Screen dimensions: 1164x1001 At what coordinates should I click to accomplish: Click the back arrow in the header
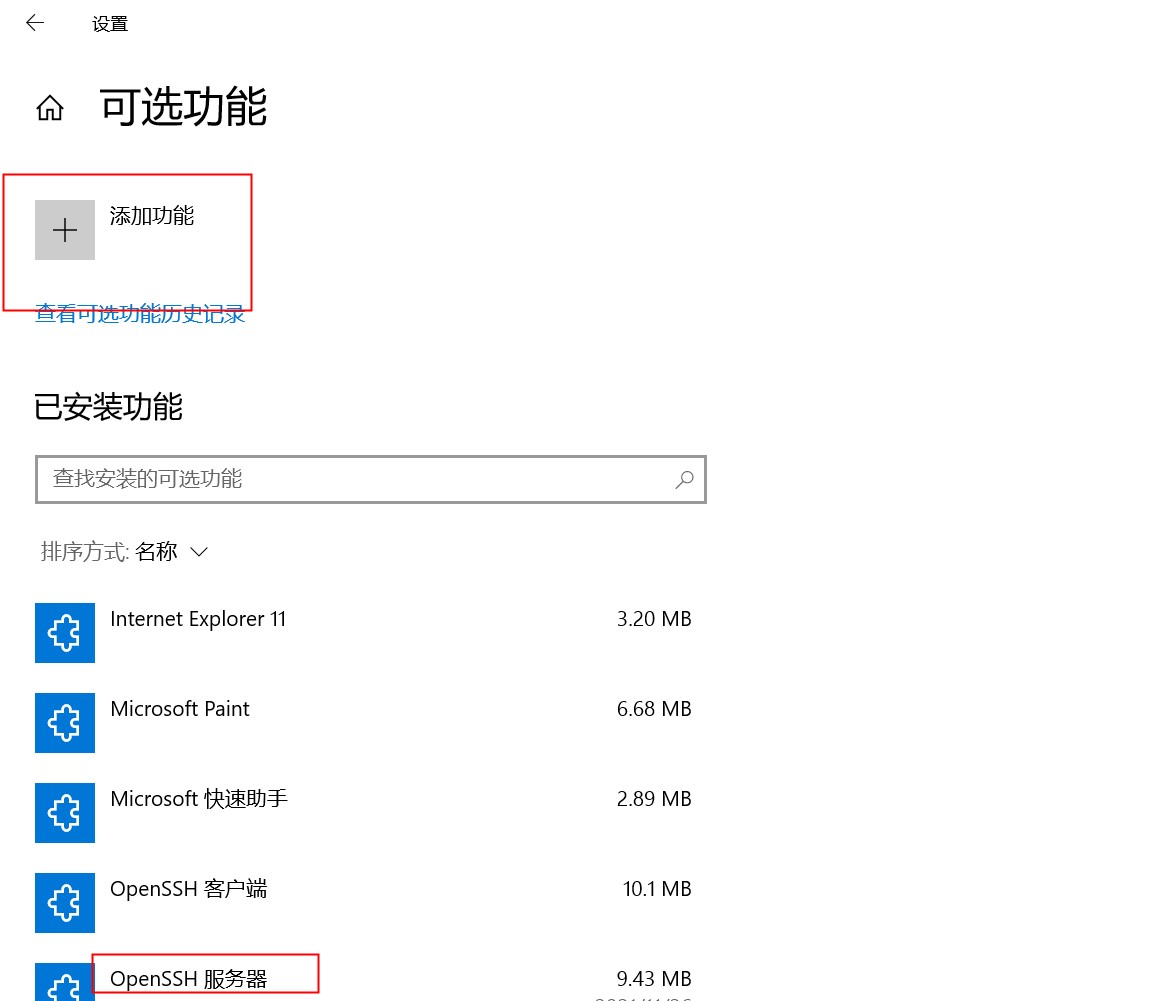[x=33, y=22]
